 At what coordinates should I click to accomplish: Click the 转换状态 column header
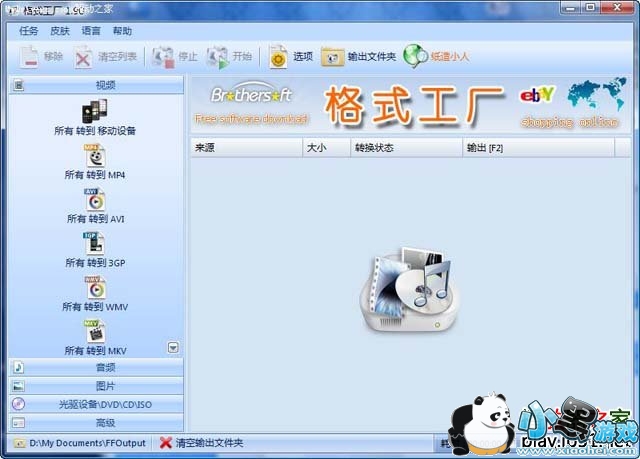(x=406, y=148)
